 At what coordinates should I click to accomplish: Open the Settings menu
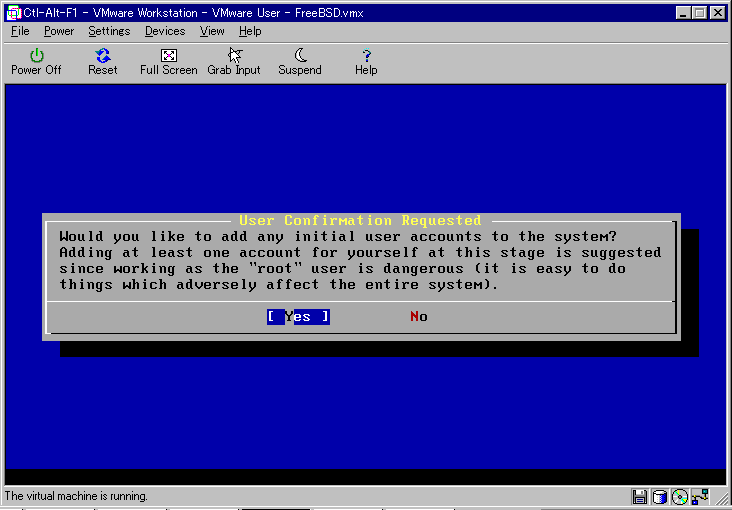coord(109,31)
